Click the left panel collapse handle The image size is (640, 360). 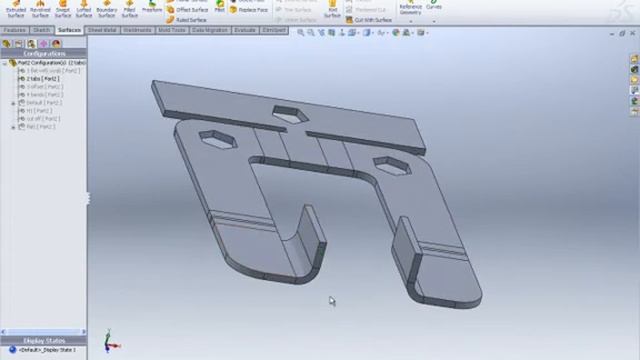(x=88, y=199)
